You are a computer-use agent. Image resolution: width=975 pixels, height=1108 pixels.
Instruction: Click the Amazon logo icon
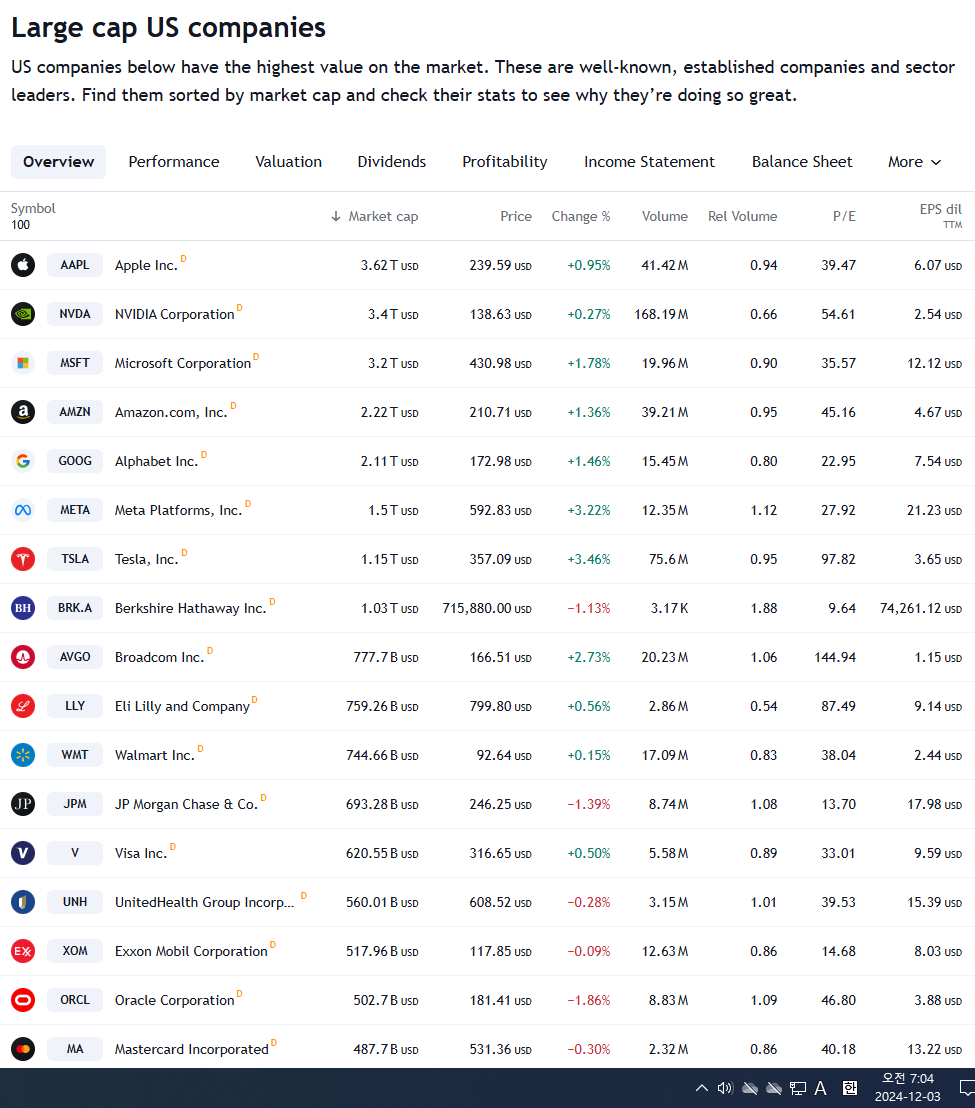coord(23,412)
